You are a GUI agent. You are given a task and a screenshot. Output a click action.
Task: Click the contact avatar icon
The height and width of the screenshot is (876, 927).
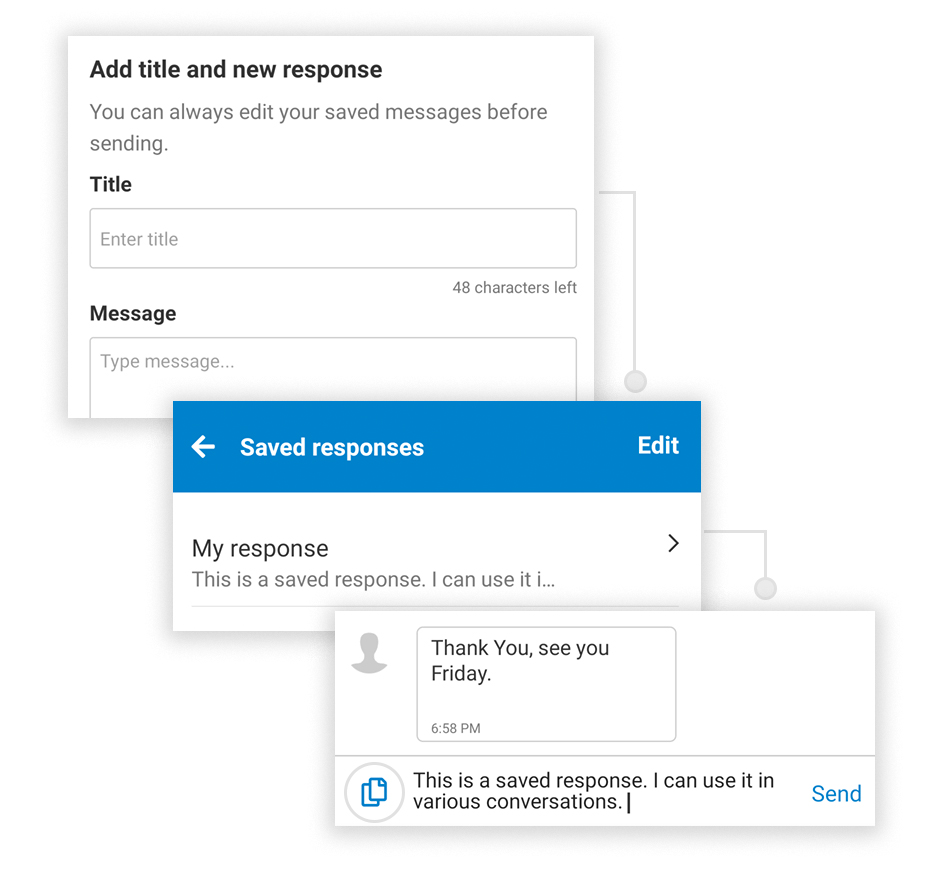point(369,653)
